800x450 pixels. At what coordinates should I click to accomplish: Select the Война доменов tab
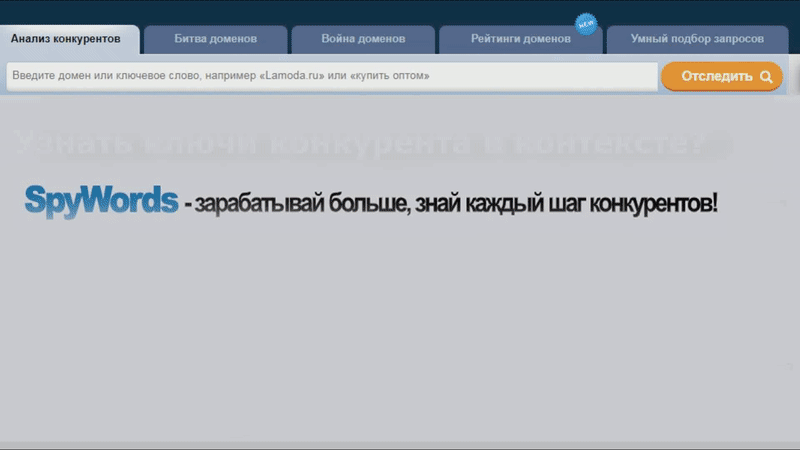[363, 39]
